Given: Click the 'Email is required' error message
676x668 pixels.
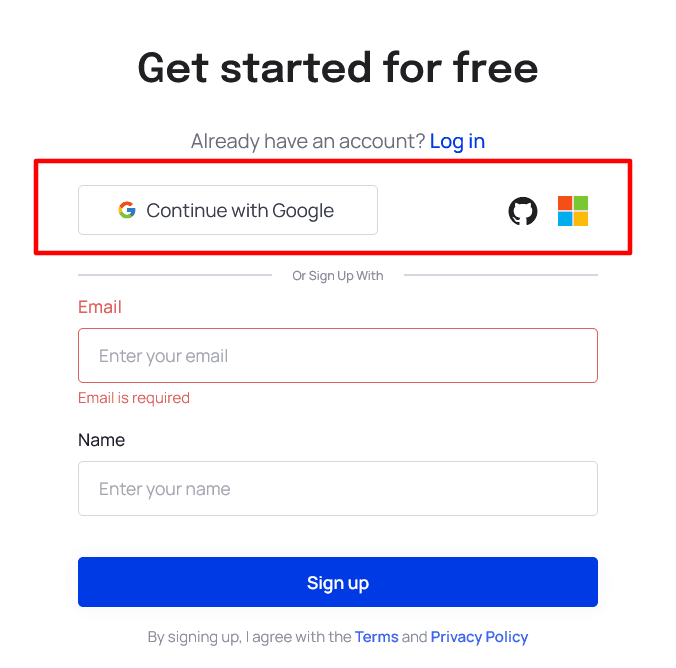Looking at the screenshot, I should (x=134, y=398).
